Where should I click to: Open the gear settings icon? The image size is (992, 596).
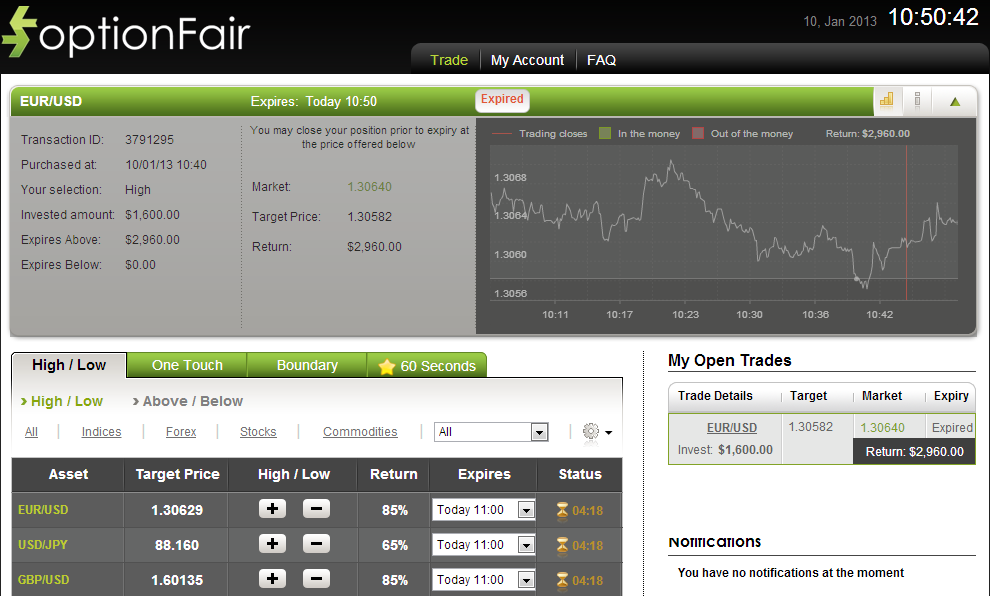pos(591,432)
